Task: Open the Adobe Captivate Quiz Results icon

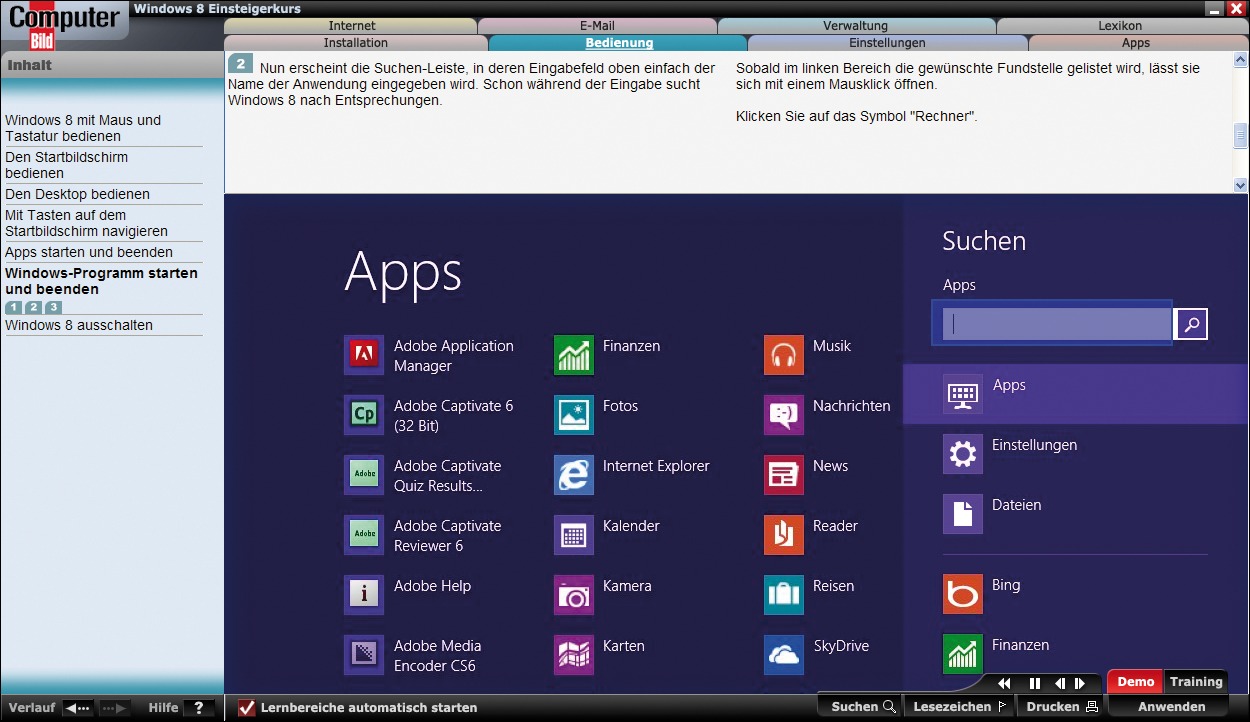Action: pos(363,475)
